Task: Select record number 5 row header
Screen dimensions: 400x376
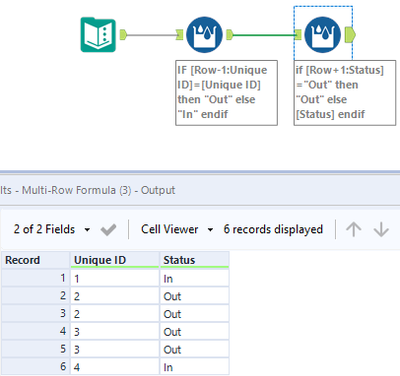Action: pos(35,349)
